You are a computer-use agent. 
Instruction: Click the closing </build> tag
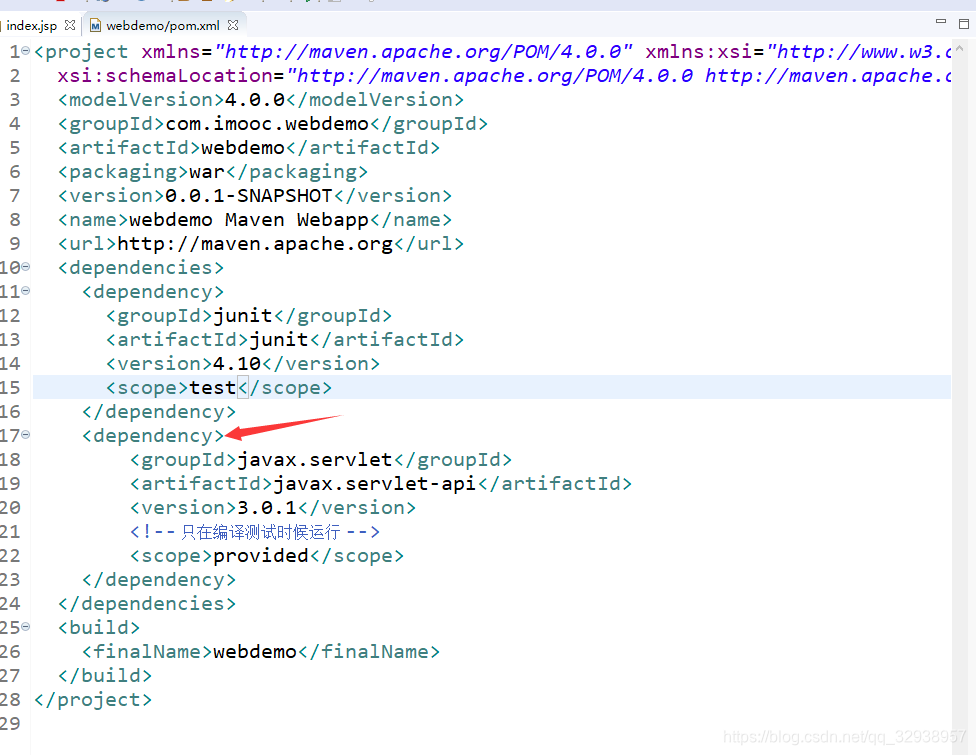coord(105,676)
